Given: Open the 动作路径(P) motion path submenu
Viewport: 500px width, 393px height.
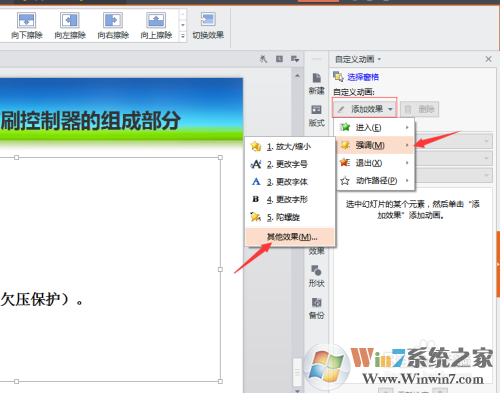Looking at the screenshot, I should pos(375,180).
